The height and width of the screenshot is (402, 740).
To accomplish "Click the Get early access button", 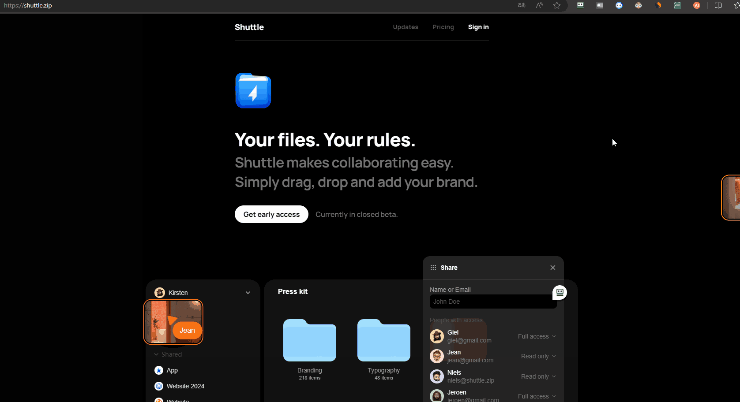I will [x=271, y=214].
